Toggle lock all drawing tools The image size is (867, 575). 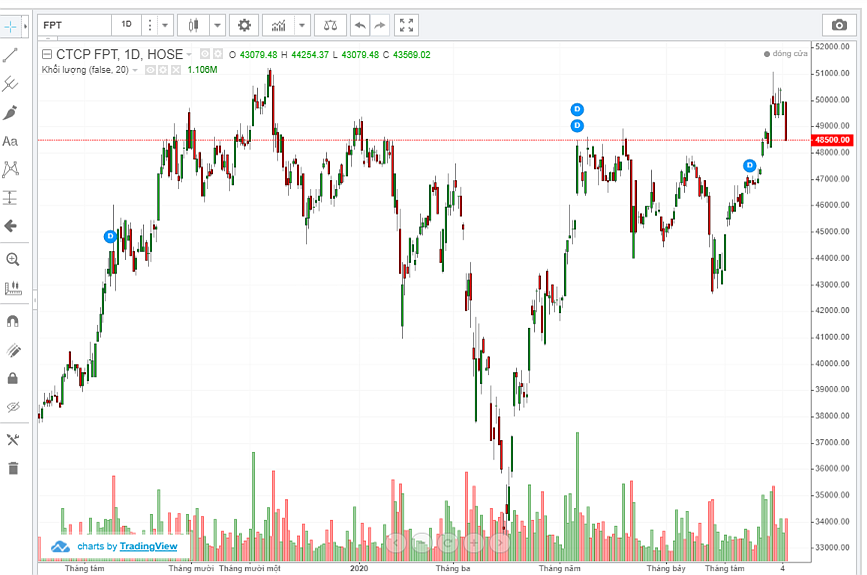click(x=12, y=378)
